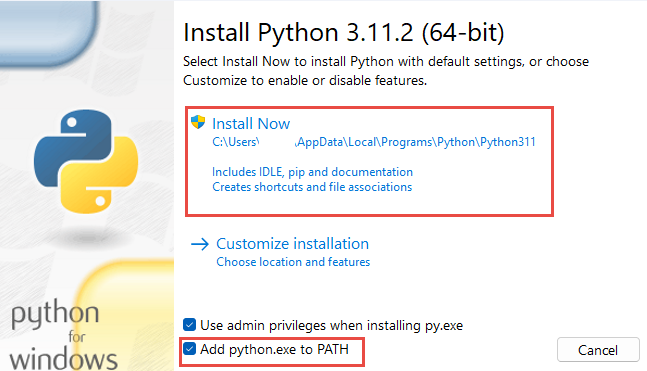647x371 pixels.
Task: Start installation with Install Now
Action: (251, 124)
